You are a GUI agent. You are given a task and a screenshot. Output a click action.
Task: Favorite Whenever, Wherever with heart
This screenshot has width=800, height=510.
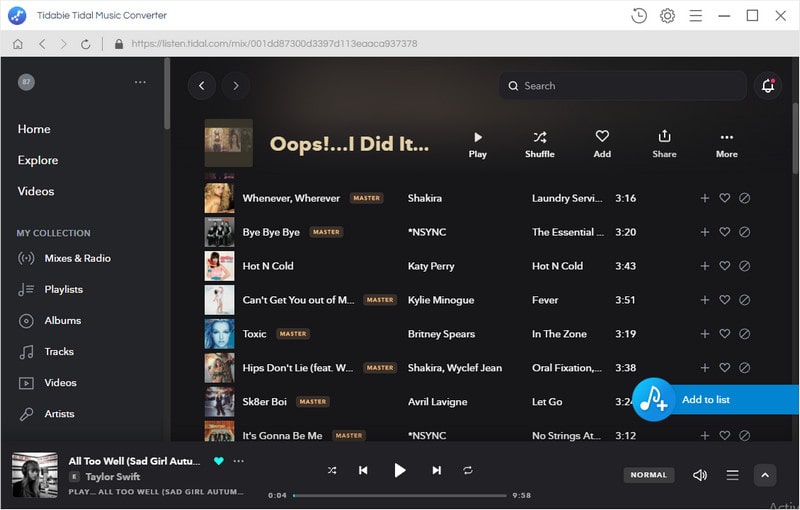[724, 198]
